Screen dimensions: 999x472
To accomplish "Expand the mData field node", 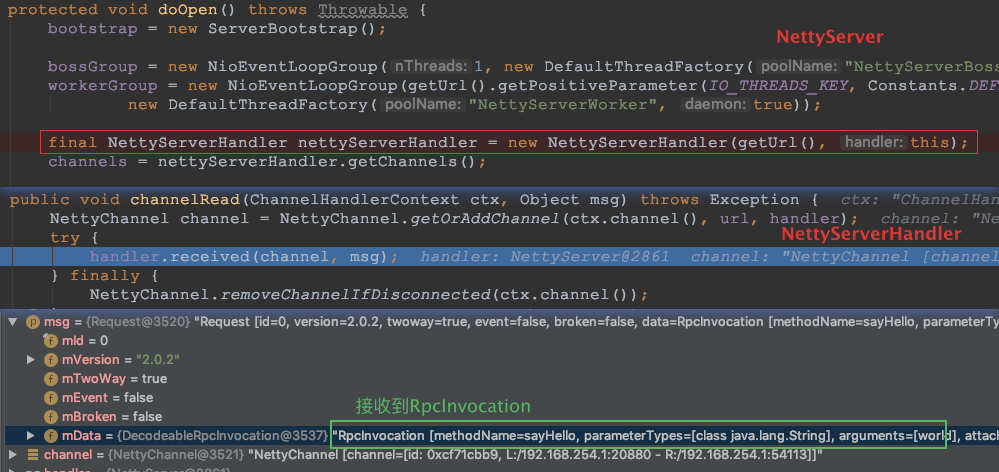I will pyautogui.click(x=31, y=436).
